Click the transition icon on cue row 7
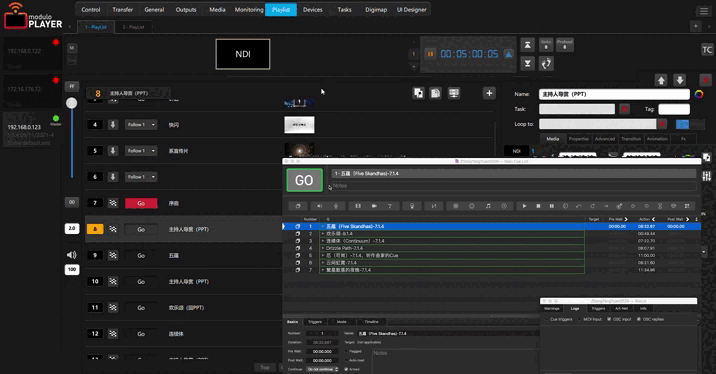The height and width of the screenshot is (374, 716). (x=113, y=203)
